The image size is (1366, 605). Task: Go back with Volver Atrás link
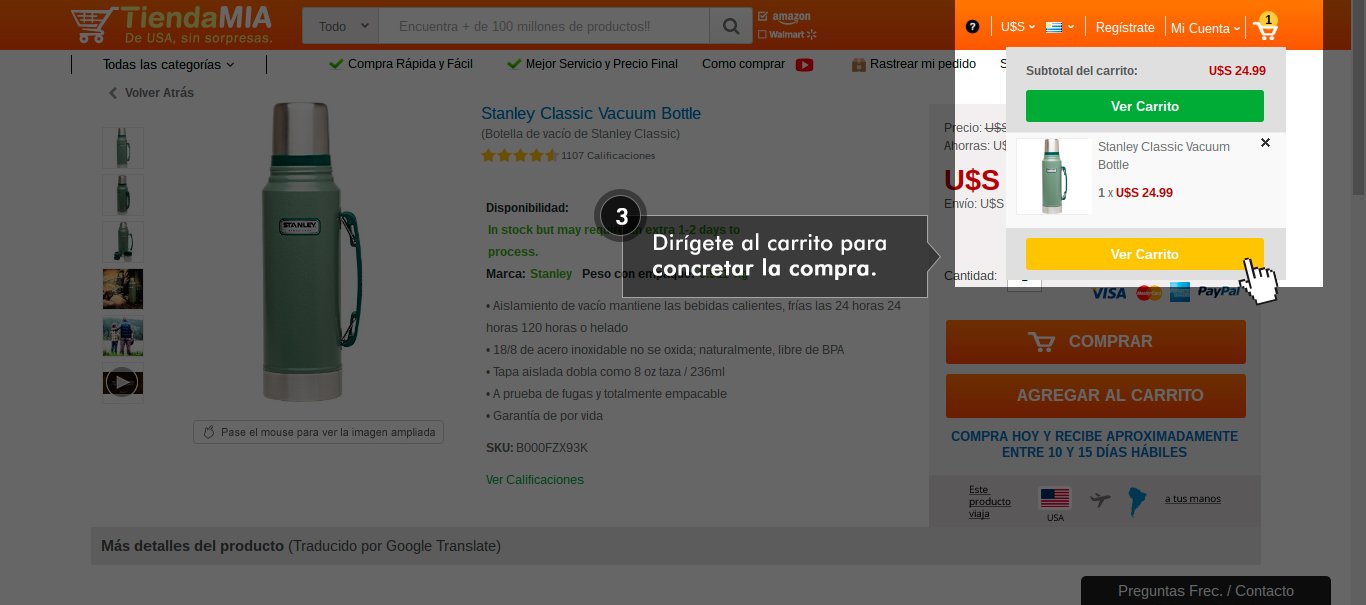[159, 93]
